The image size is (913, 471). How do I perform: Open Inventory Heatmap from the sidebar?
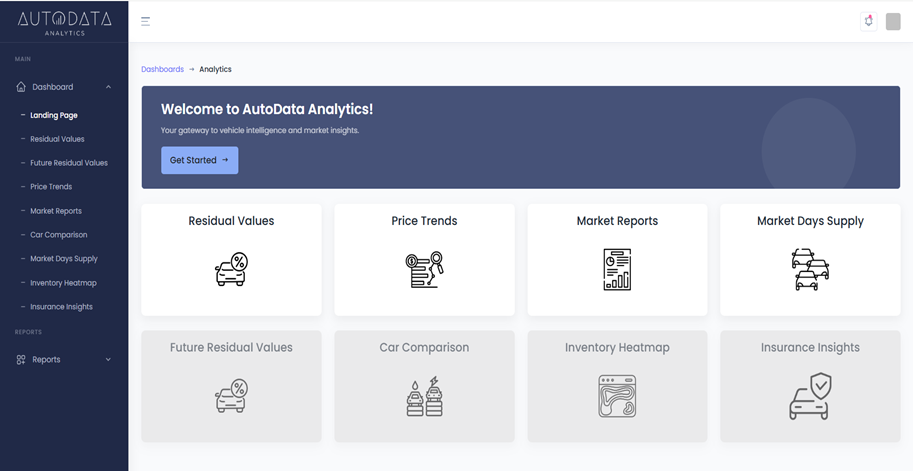click(x=63, y=283)
